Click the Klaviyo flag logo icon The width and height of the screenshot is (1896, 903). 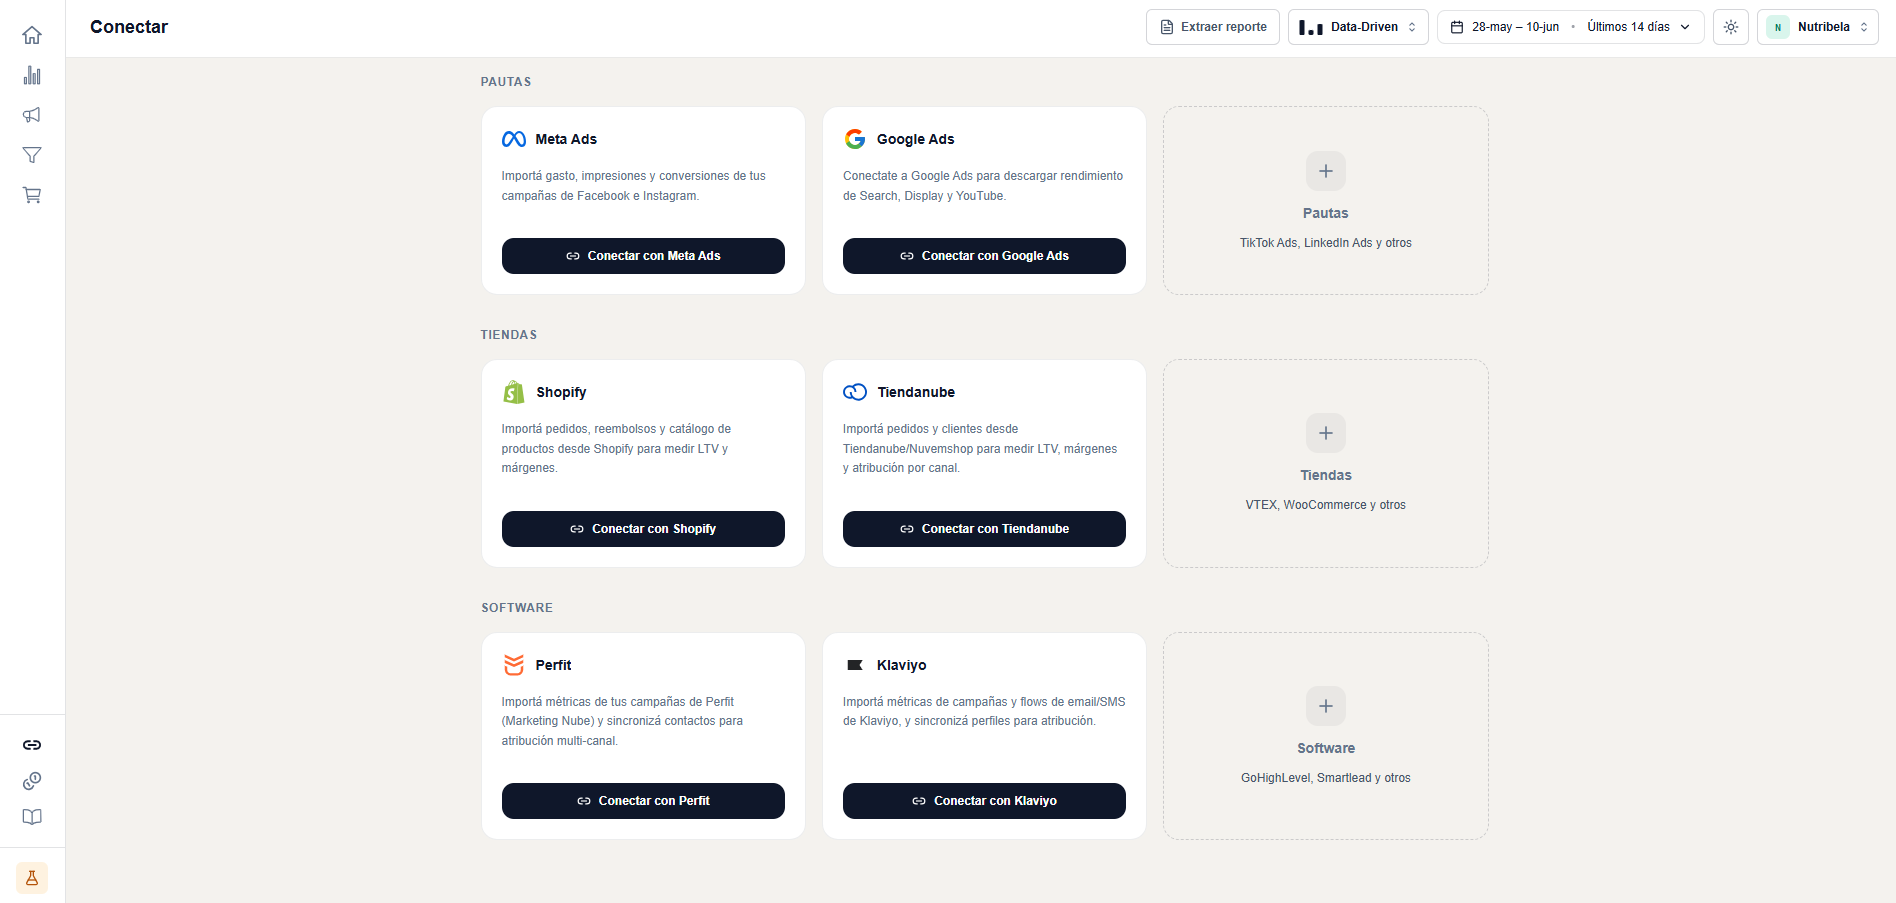tap(855, 665)
